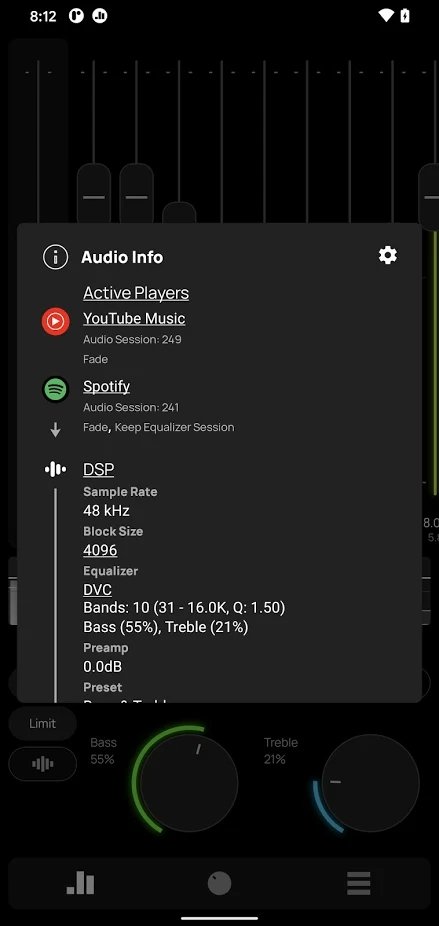
Task: Toggle waveform pill button under Limit
Action: 43,764
